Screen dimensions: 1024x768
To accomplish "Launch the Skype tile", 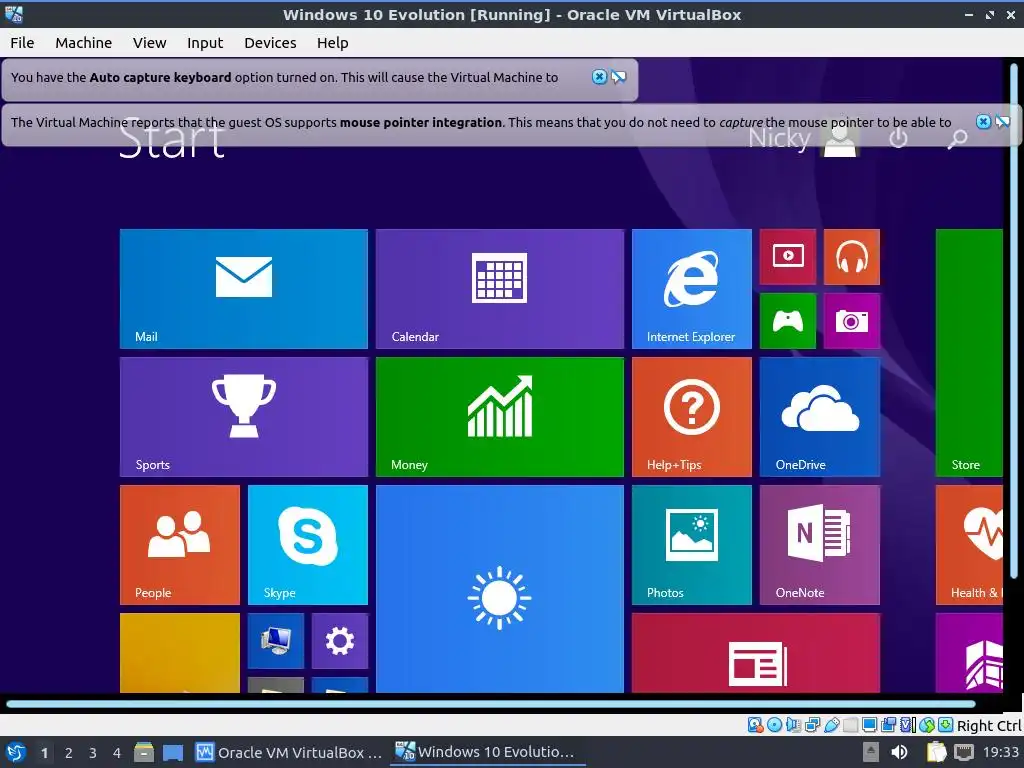I will coord(308,545).
